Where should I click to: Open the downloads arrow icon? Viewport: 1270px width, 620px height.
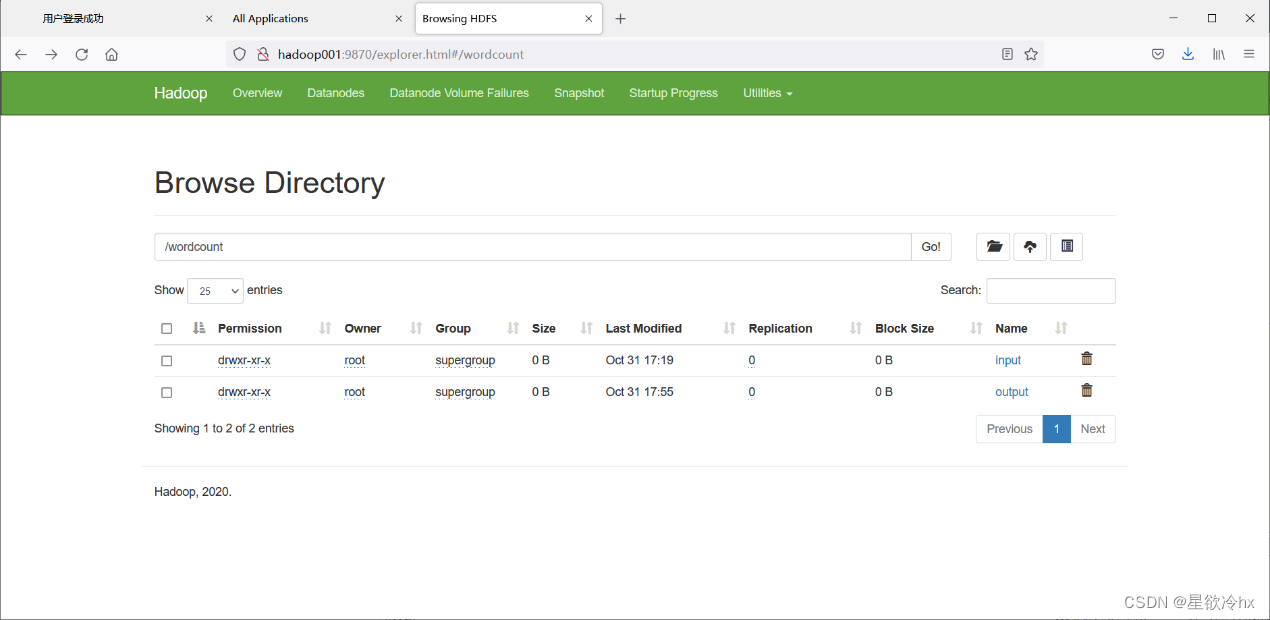[1188, 54]
